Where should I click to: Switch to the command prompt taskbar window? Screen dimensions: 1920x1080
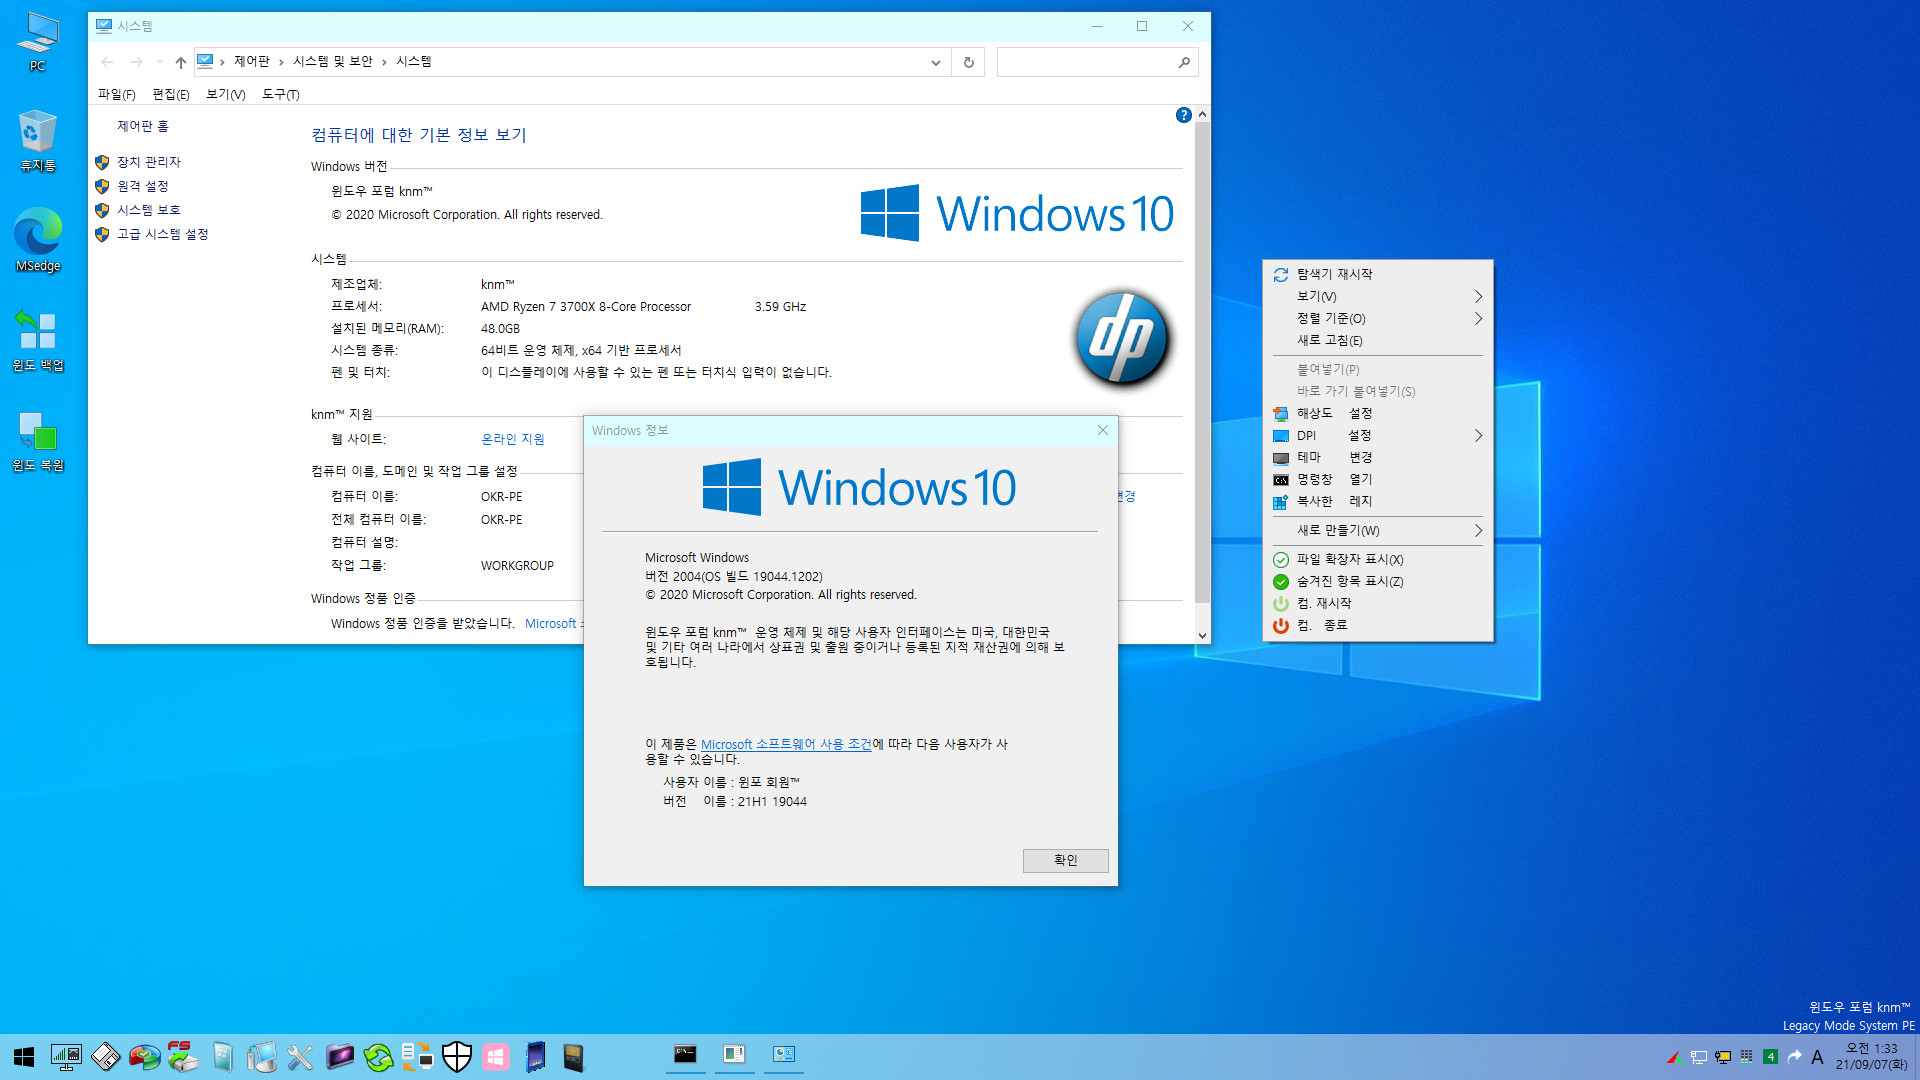pos(685,1055)
